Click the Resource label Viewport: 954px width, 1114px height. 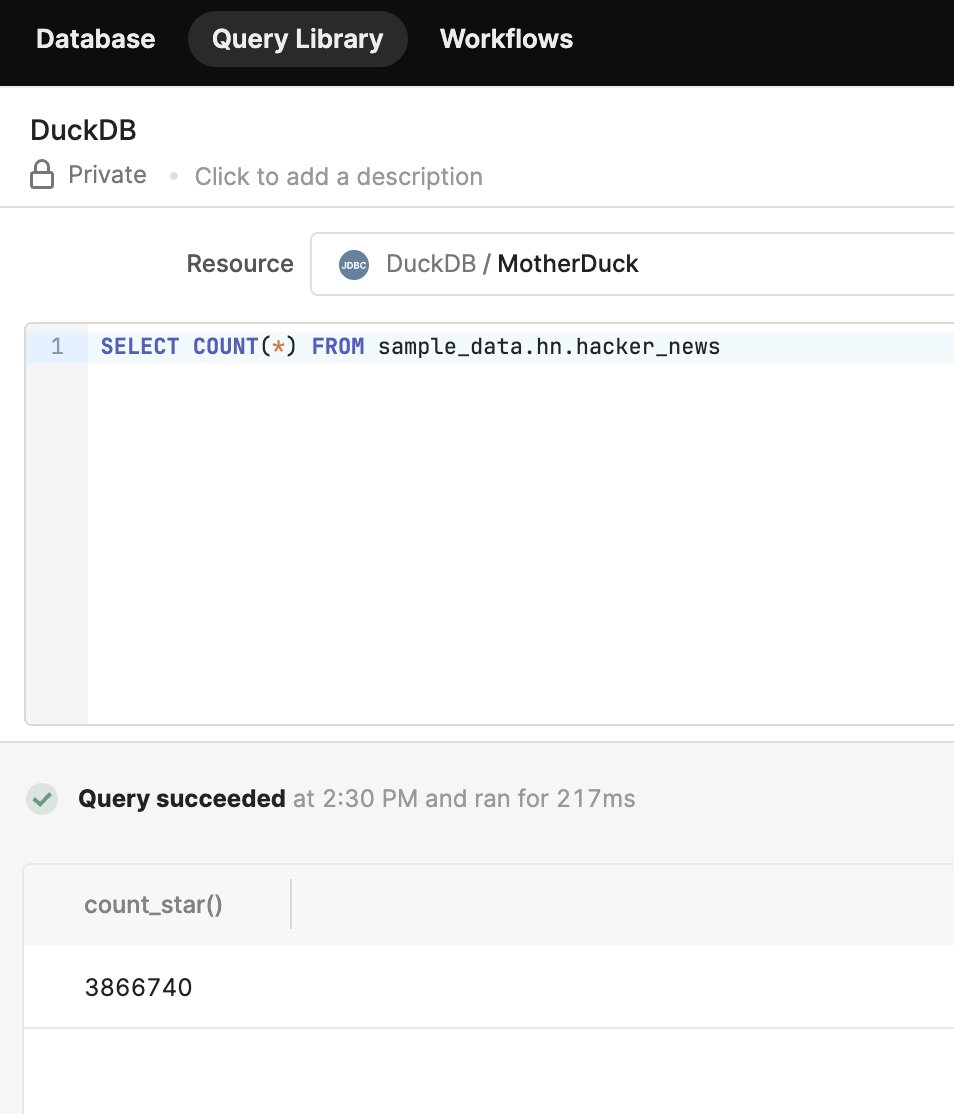pyautogui.click(x=240, y=264)
